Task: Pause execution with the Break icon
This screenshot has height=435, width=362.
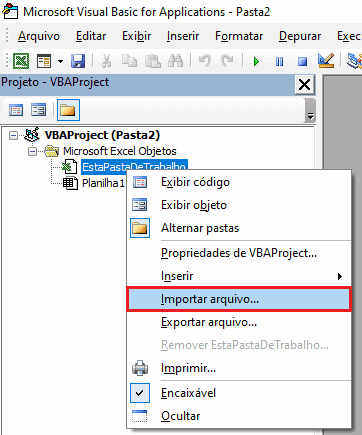Action: tap(279, 62)
